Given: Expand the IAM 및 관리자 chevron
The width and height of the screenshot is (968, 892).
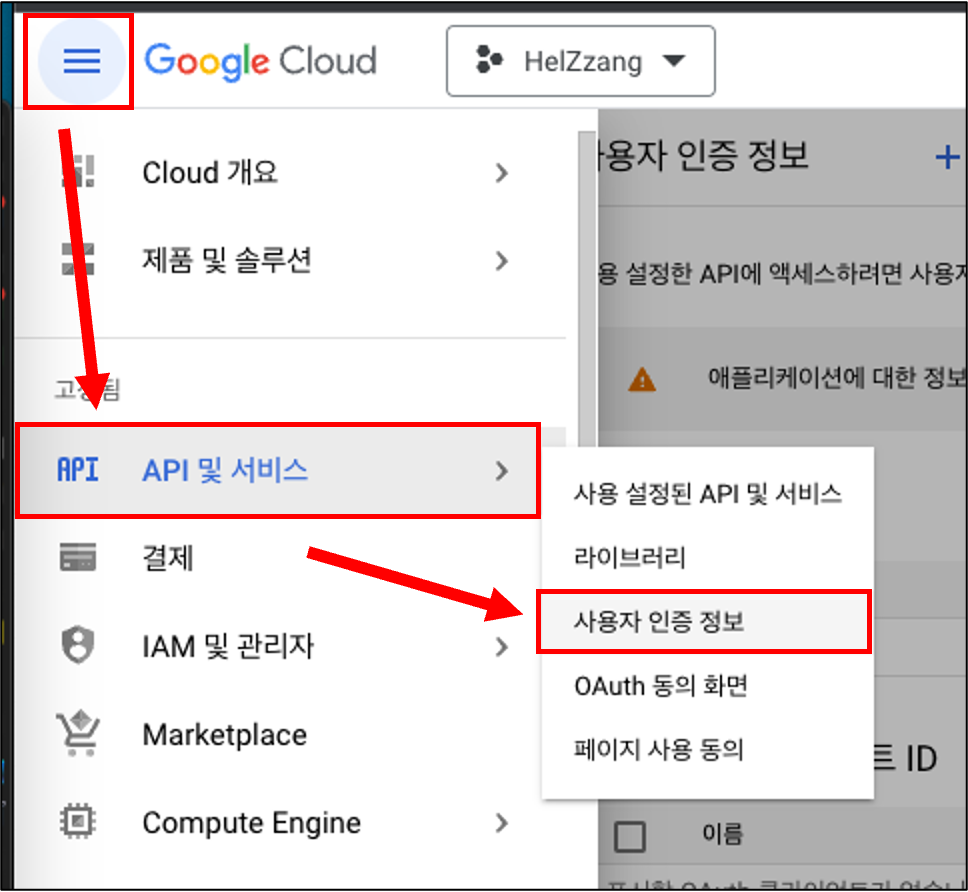Looking at the screenshot, I should 501,647.
